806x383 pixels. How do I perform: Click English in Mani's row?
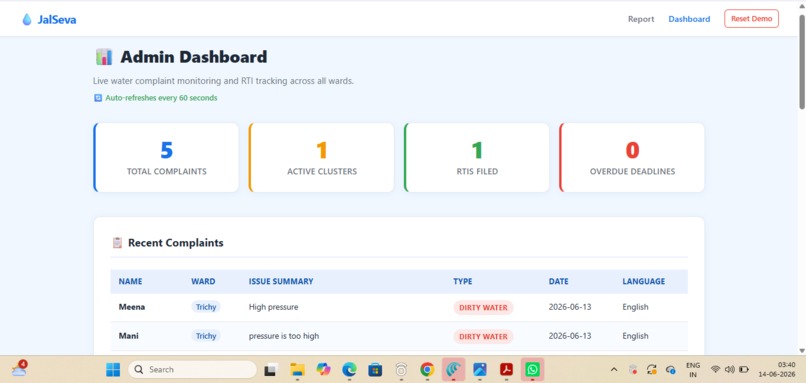[x=635, y=336]
